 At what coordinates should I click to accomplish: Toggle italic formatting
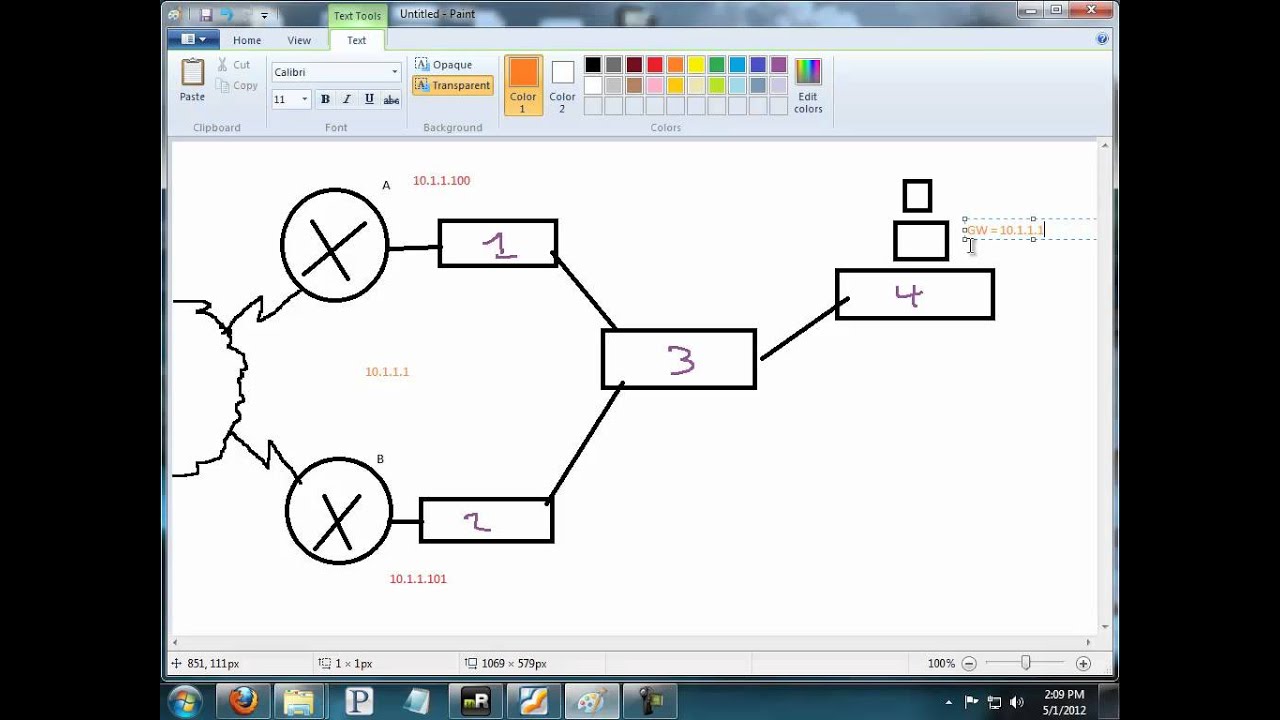347,99
